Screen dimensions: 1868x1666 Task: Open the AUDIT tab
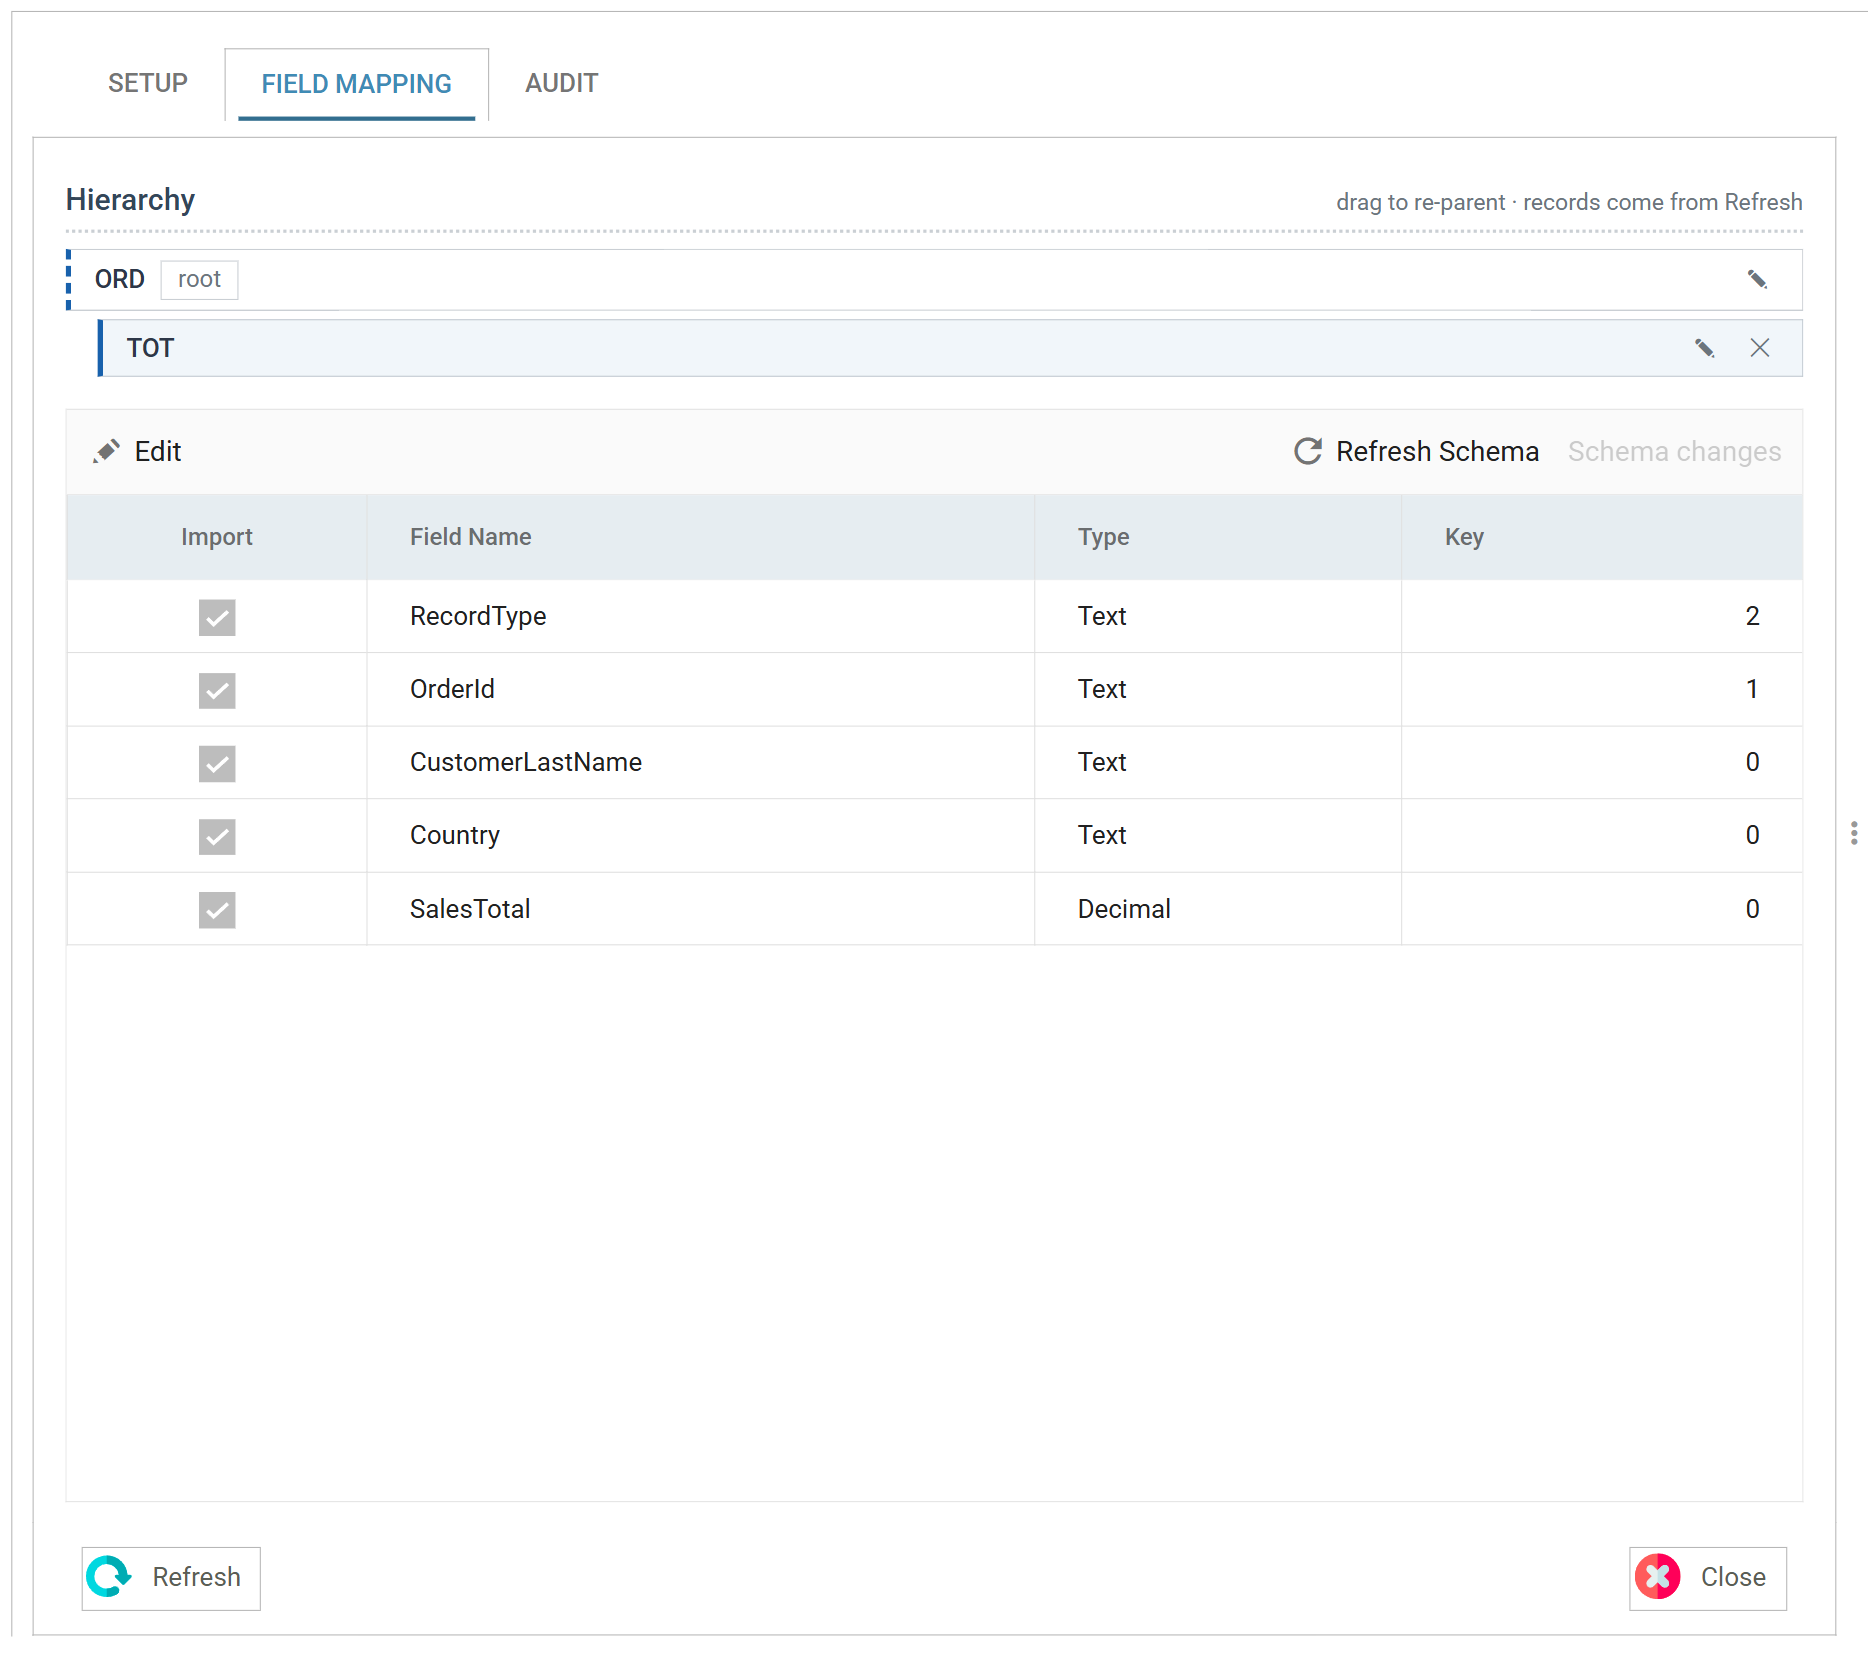(562, 83)
